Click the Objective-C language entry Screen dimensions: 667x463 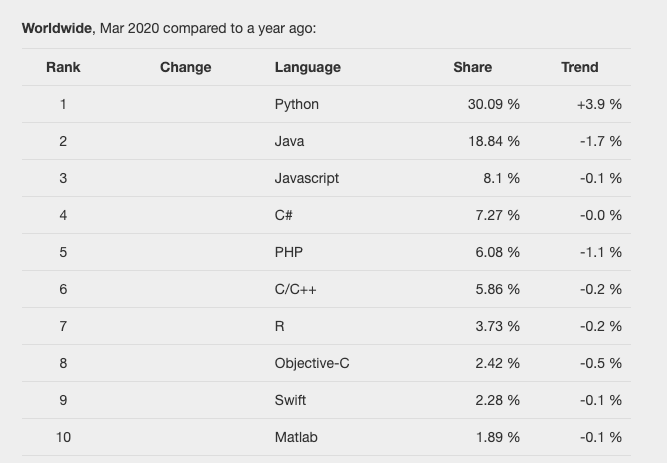tap(311, 363)
